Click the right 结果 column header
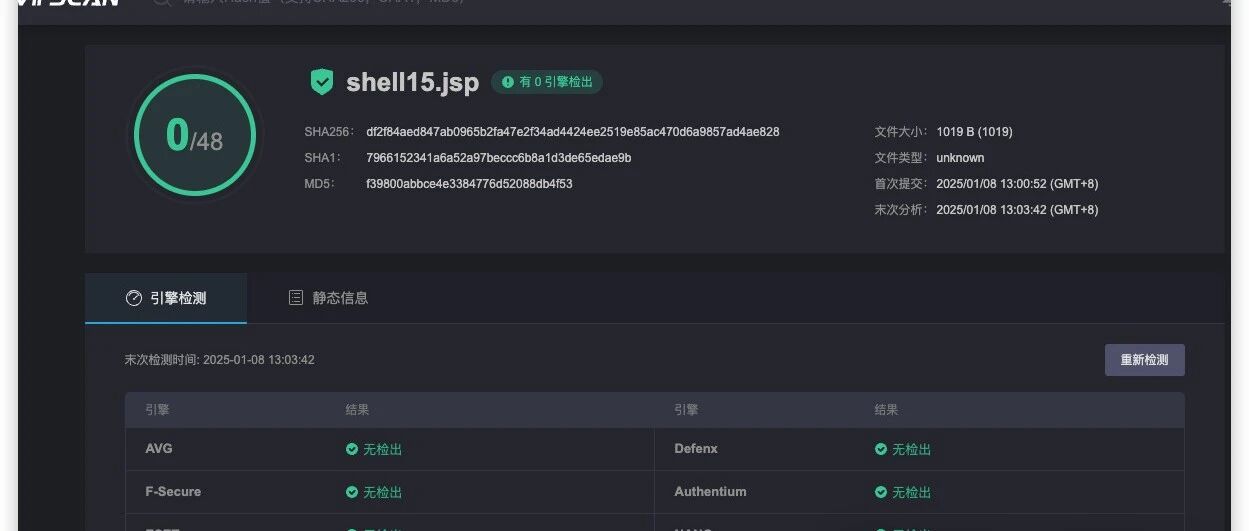This screenshot has height=531, width=1249. (886, 410)
